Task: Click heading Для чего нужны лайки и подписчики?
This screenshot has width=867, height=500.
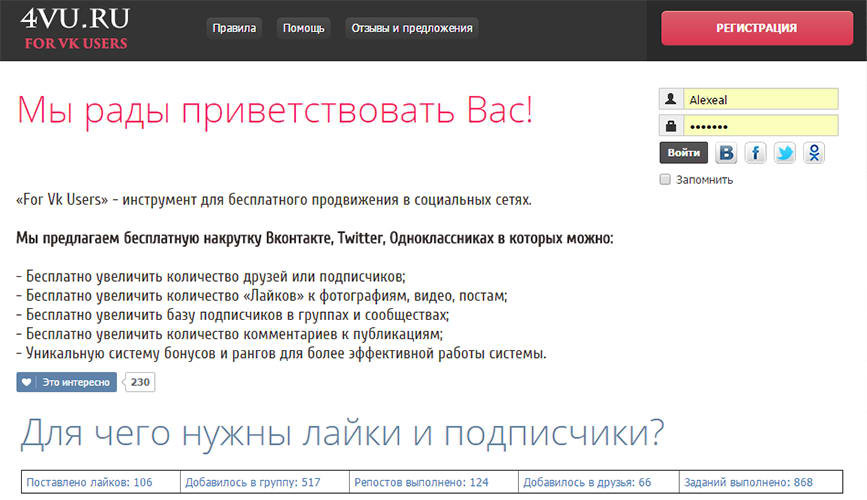Action: [342, 434]
